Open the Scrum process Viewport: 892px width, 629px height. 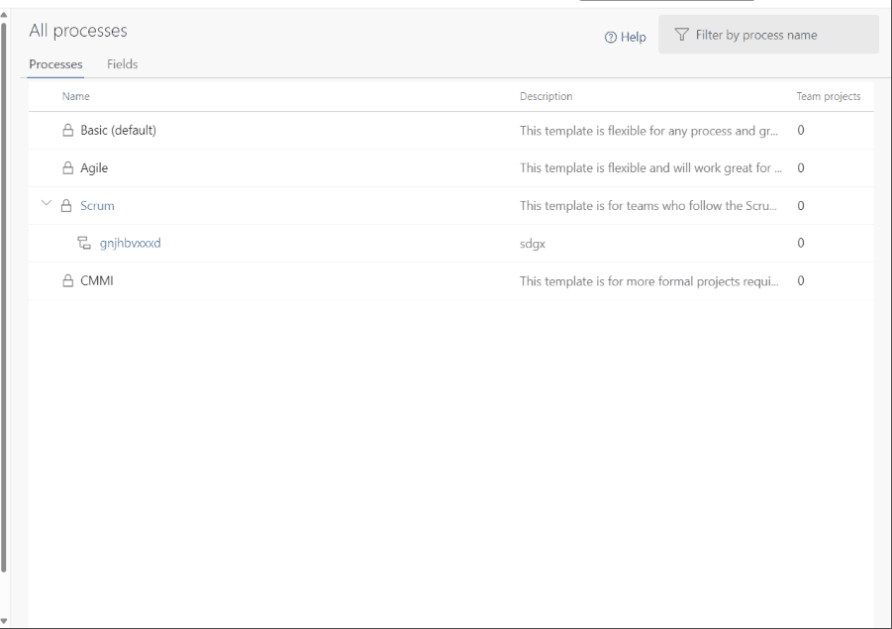[97, 204]
